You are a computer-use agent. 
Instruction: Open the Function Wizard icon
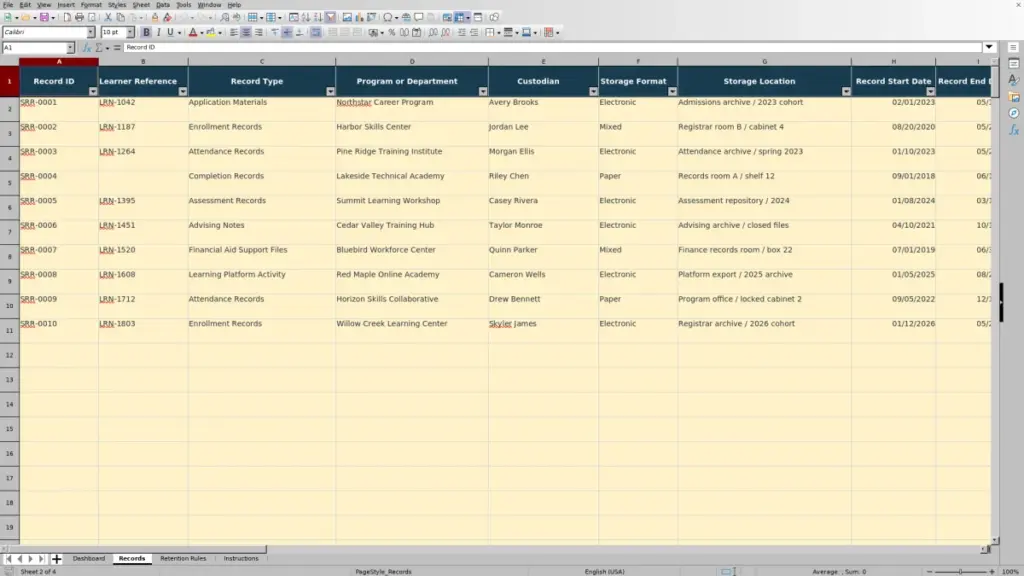87,48
